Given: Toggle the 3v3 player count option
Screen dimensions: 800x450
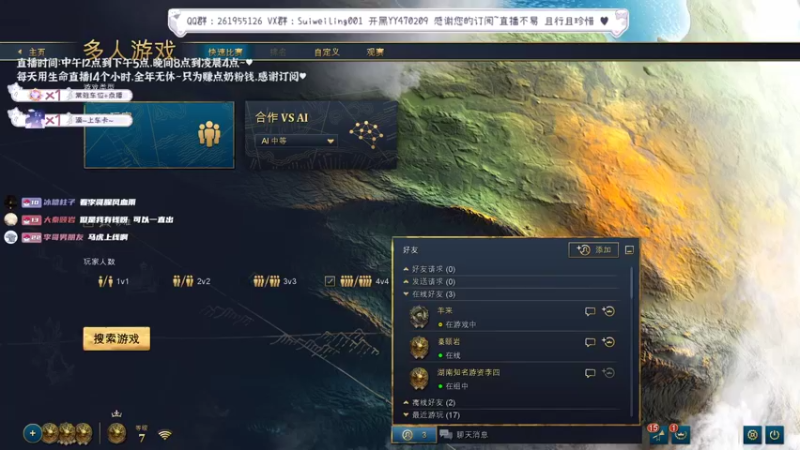Looking at the screenshot, I should (x=275, y=281).
